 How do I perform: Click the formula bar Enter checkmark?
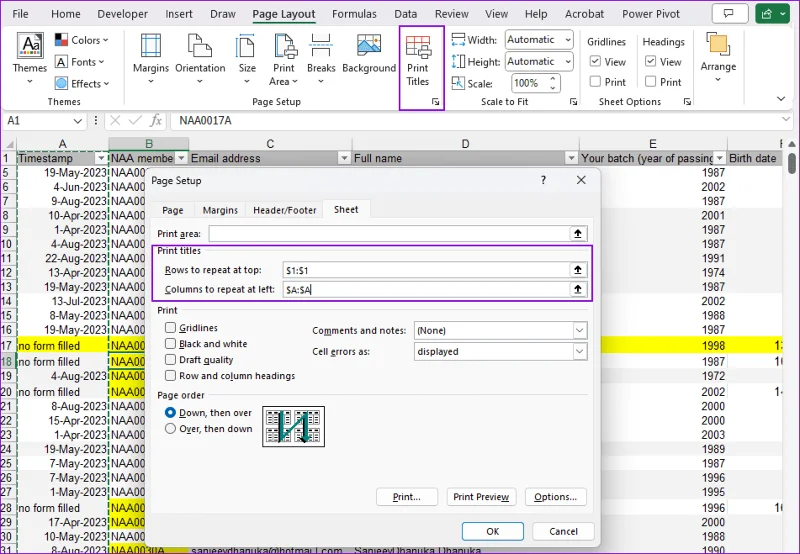pyautogui.click(x=135, y=120)
